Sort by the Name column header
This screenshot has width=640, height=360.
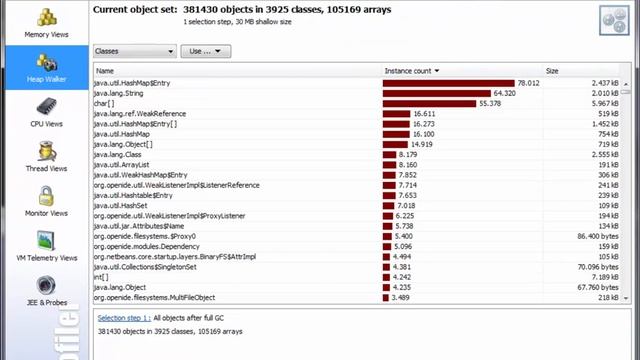238,71
